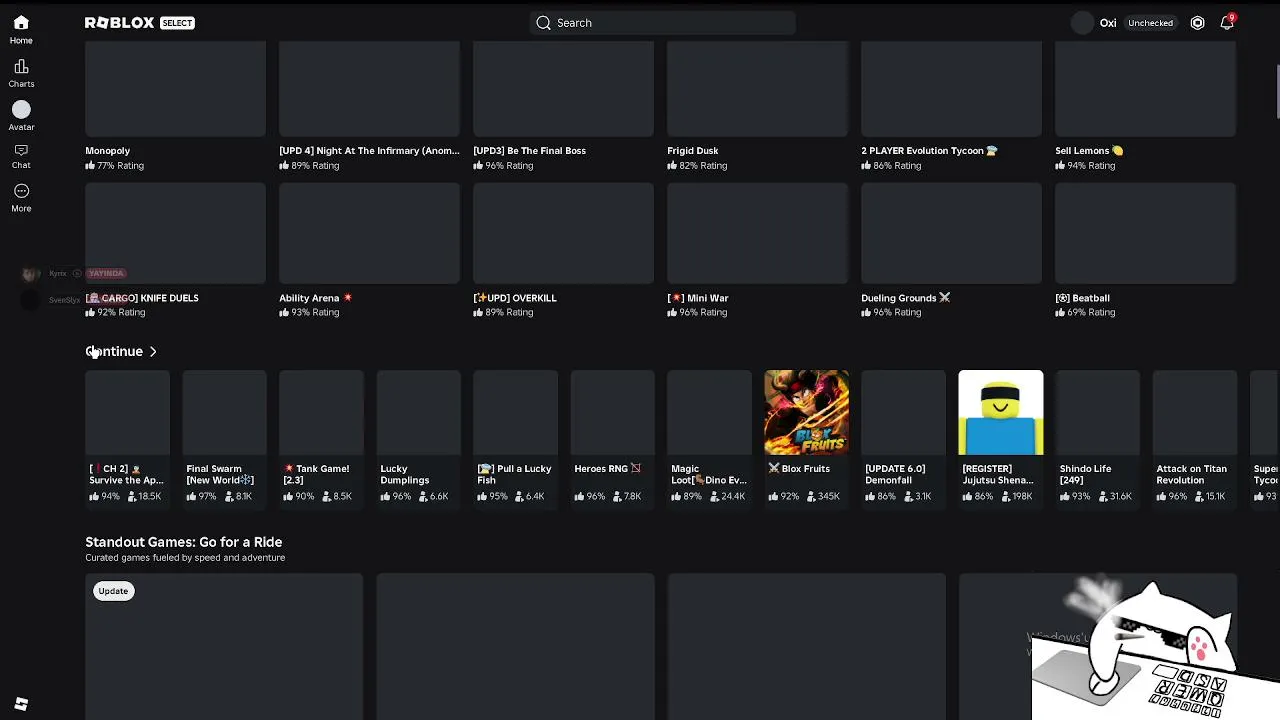This screenshot has height=720, width=1280.
Task: Click the Oxi profile avatar circle
Action: tap(1082, 23)
